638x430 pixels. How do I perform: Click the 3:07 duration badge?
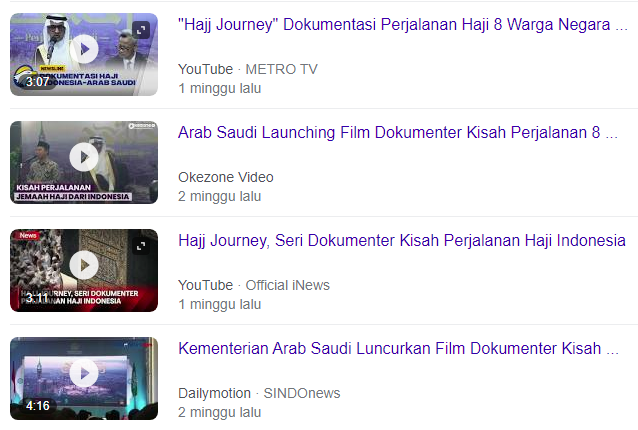pyautogui.click(x=37, y=82)
